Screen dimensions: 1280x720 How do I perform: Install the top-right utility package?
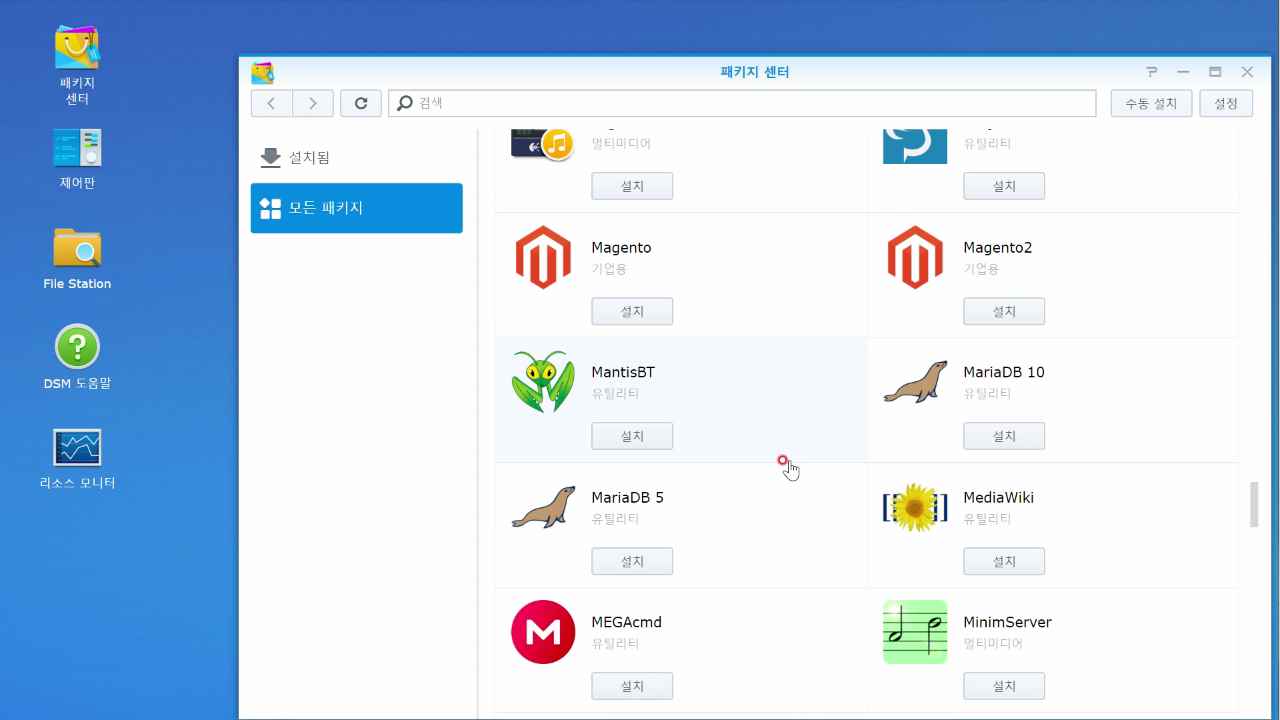(x=1004, y=186)
